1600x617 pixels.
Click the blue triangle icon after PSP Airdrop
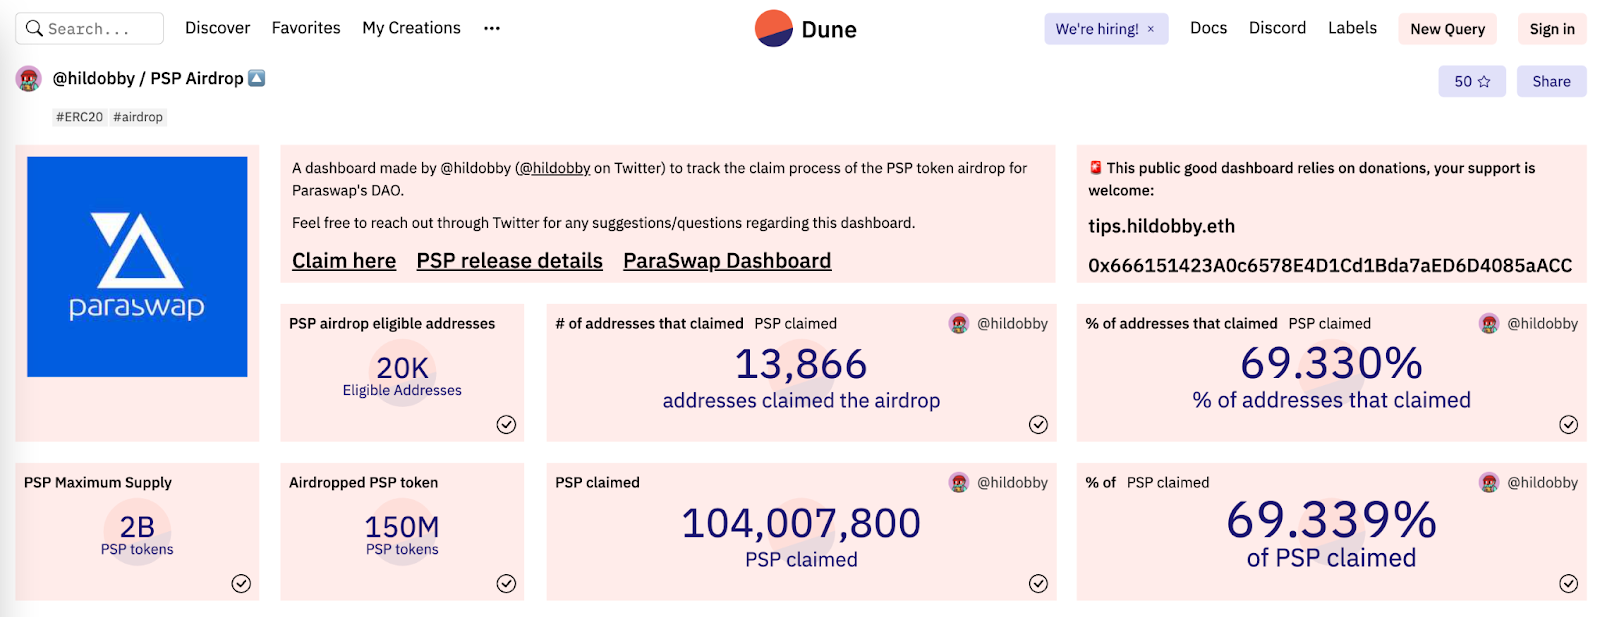coord(256,77)
